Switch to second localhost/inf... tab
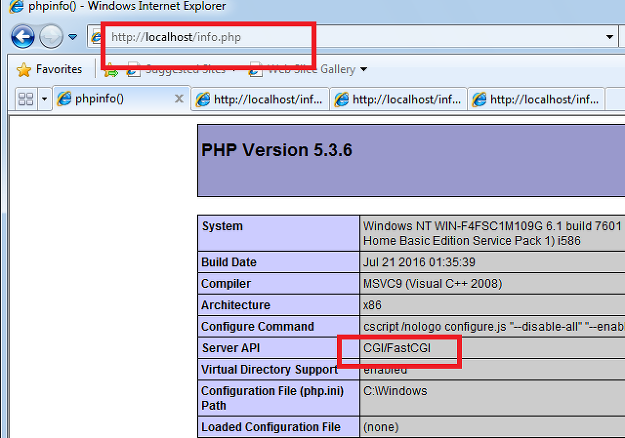Viewport: 625px width, 438px height. (259, 99)
